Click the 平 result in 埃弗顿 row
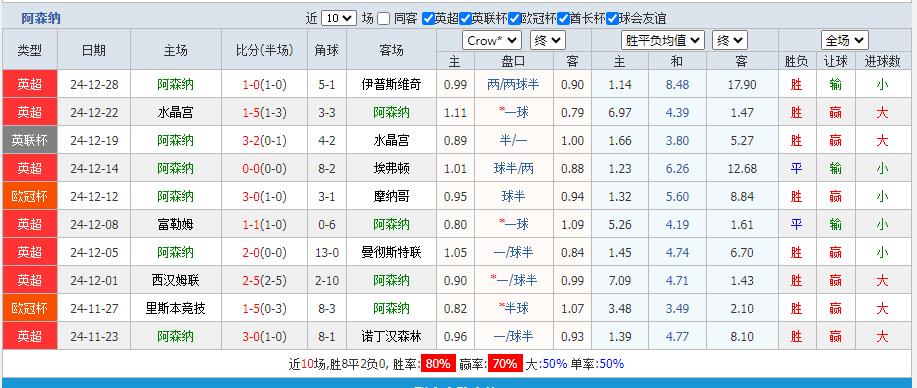This screenshot has height=388, width=917. coord(796,169)
